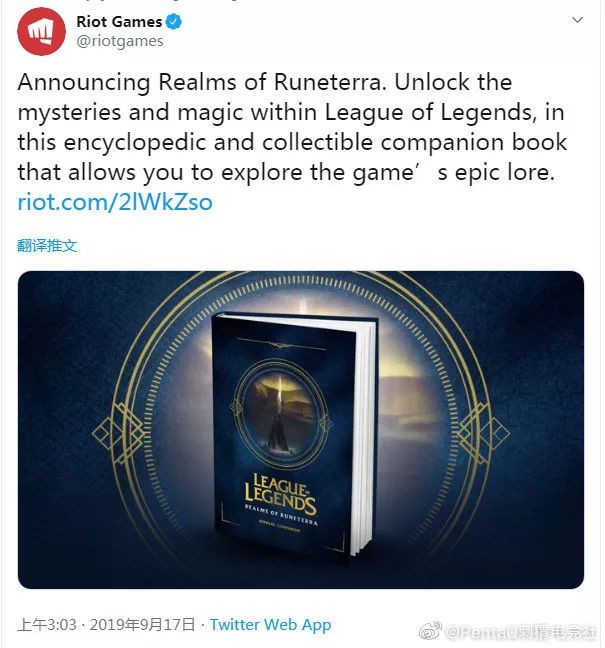Screen dimensions: 605x648
Task: Click the Weibo eye logo watermark
Action: 430,631
